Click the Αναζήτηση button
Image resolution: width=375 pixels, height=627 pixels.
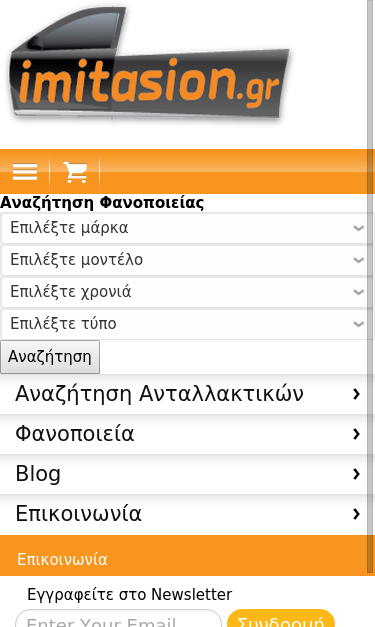50,357
